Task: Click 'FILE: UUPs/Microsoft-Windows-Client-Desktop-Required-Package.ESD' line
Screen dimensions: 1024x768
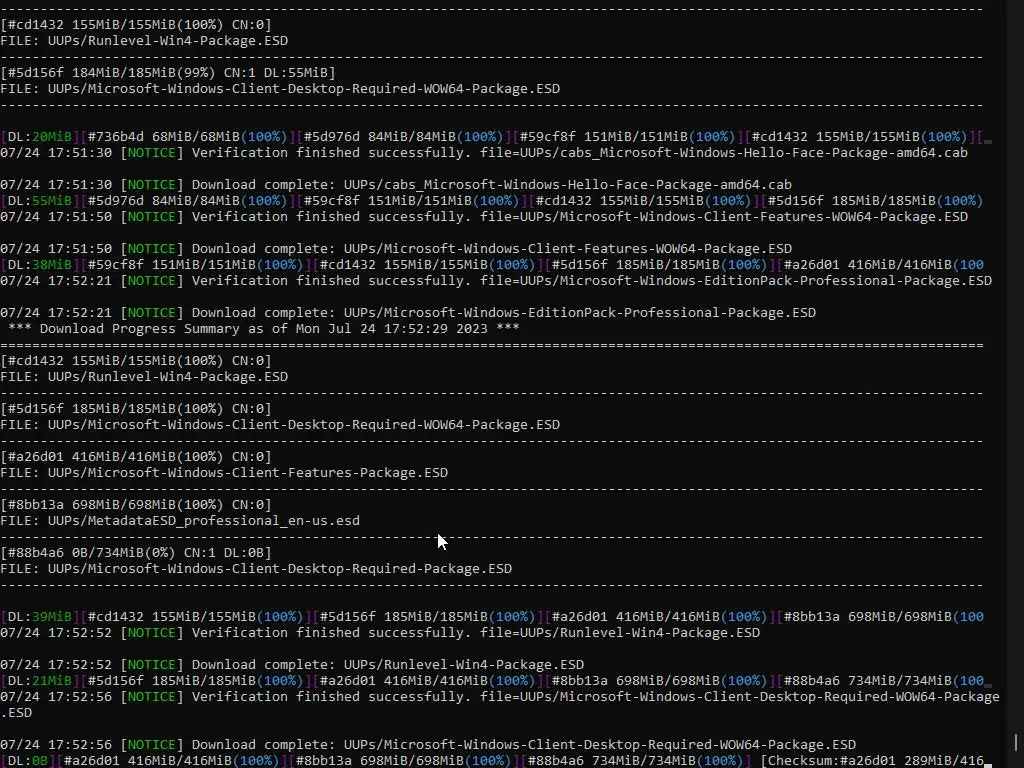Action: (x=256, y=569)
